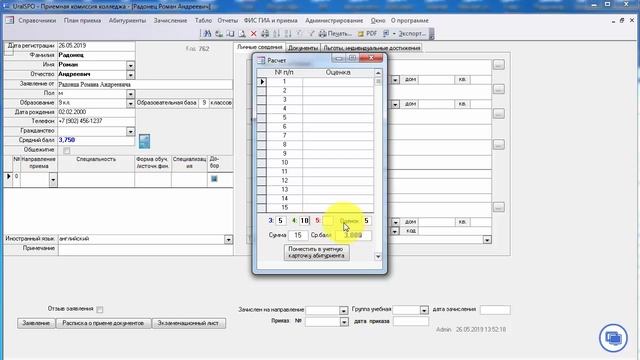640x360 pixels.
Task: Click the Экзаменационный лист button
Action: click(x=189, y=323)
